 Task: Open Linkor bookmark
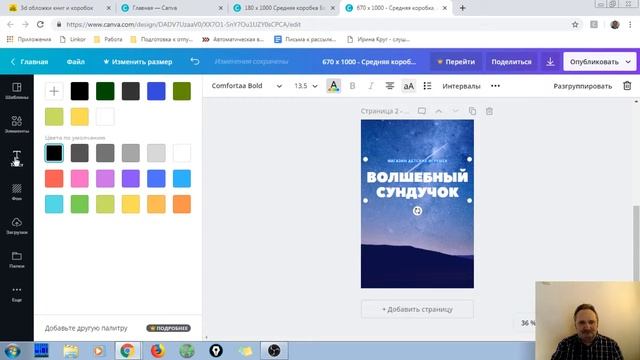click(73, 40)
